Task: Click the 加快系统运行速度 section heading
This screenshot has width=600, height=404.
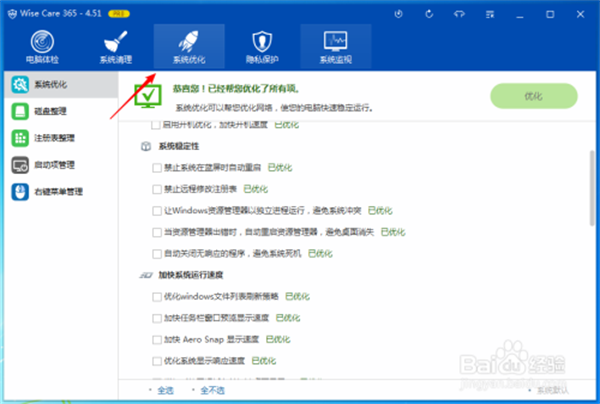Action: pyautogui.click(x=191, y=275)
